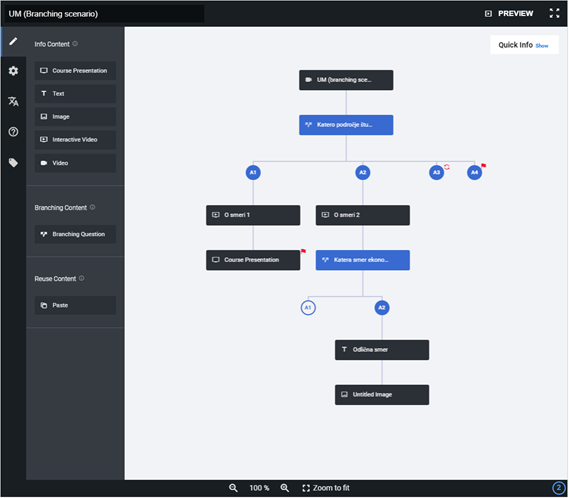Open the tutorial help question icon
This screenshot has width=569, height=498.
point(13,132)
